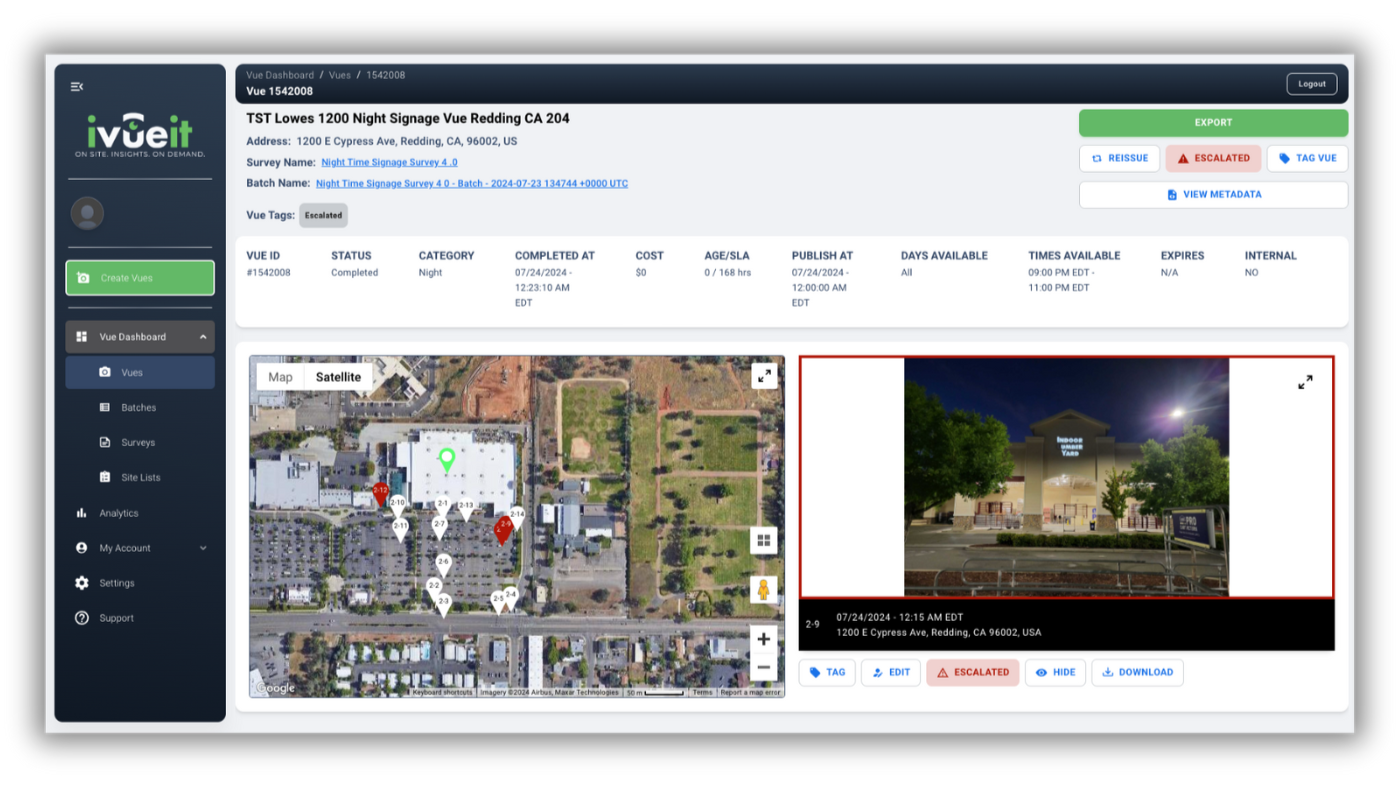Image resolution: width=1400 pixels, height=787 pixels.
Task: Click the Surveys document icon
Action: point(105,442)
